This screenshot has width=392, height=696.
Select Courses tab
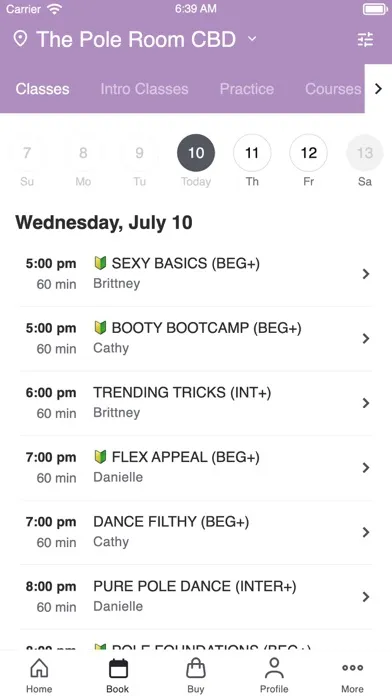coord(333,89)
